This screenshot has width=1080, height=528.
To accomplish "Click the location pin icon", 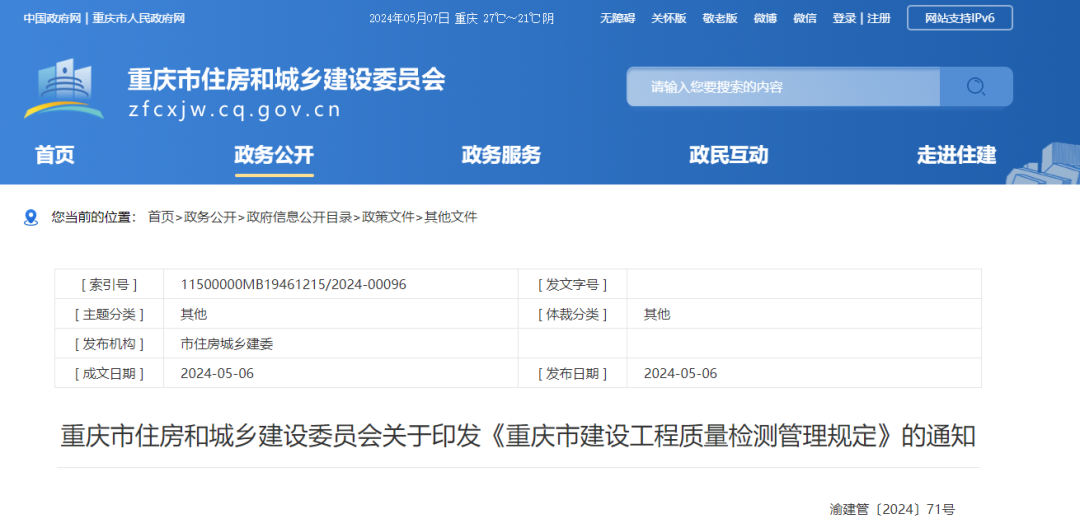I will point(31,217).
